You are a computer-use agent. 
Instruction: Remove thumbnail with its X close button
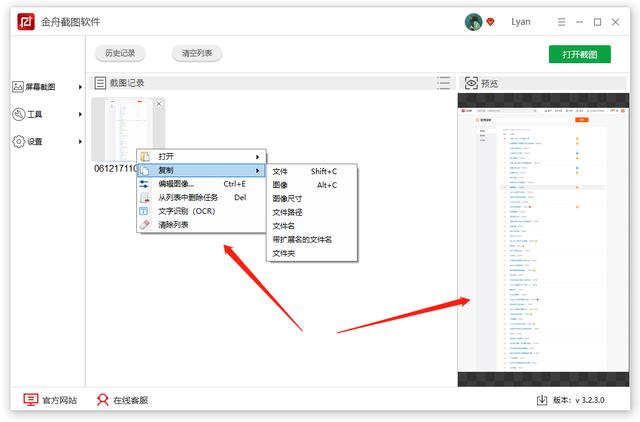click(x=159, y=104)
